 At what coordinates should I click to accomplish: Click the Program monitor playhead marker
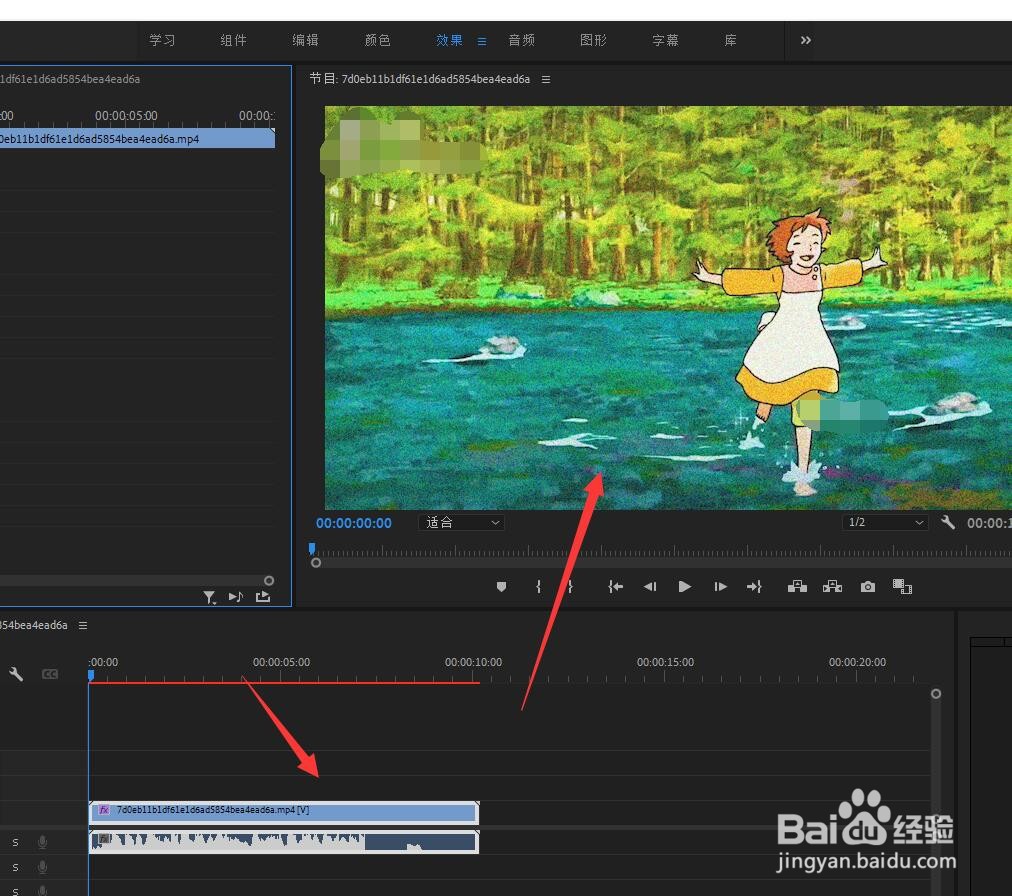pos(312,549)
